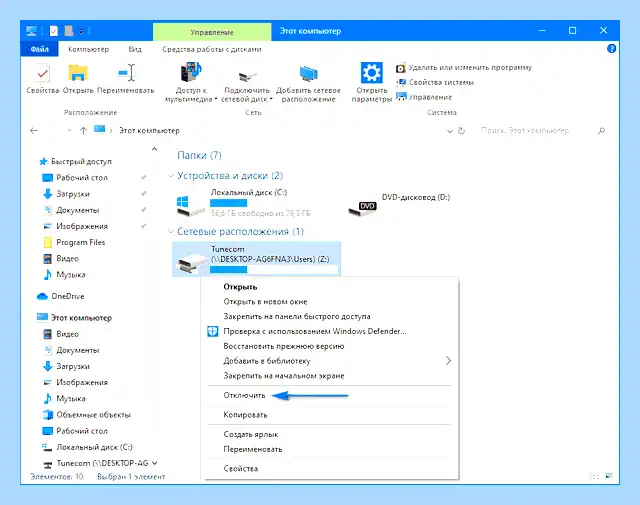Image resolution: width=640 pixels, height=505 pixels.
Task: Go up one folder level arrow
Action: point(83,131)
